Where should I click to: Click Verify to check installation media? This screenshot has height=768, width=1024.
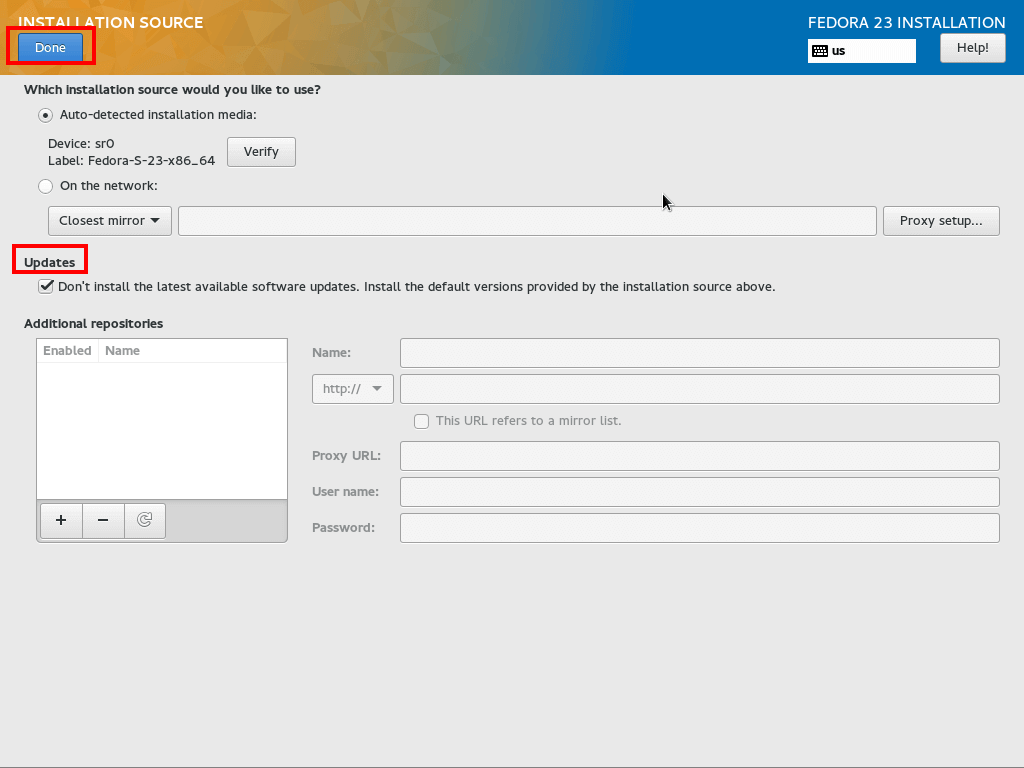pos(261,152)
